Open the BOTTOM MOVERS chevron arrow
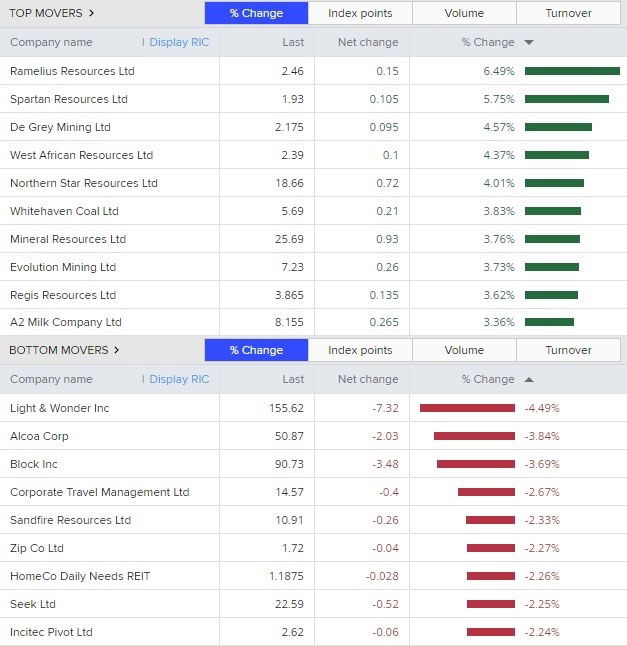This screenshot has width=627, height=646. pyautogui.click(x=117, y=350)
